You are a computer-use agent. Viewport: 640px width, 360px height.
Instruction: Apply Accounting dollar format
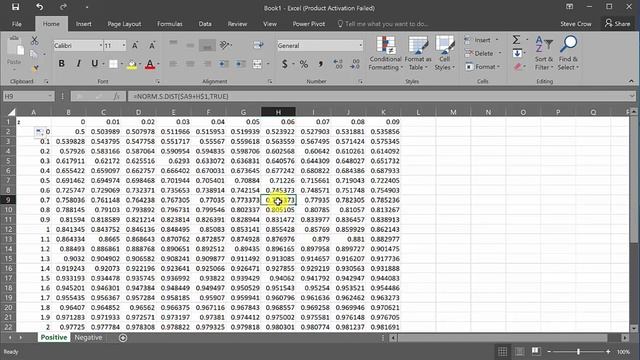[x=284, y=64]
